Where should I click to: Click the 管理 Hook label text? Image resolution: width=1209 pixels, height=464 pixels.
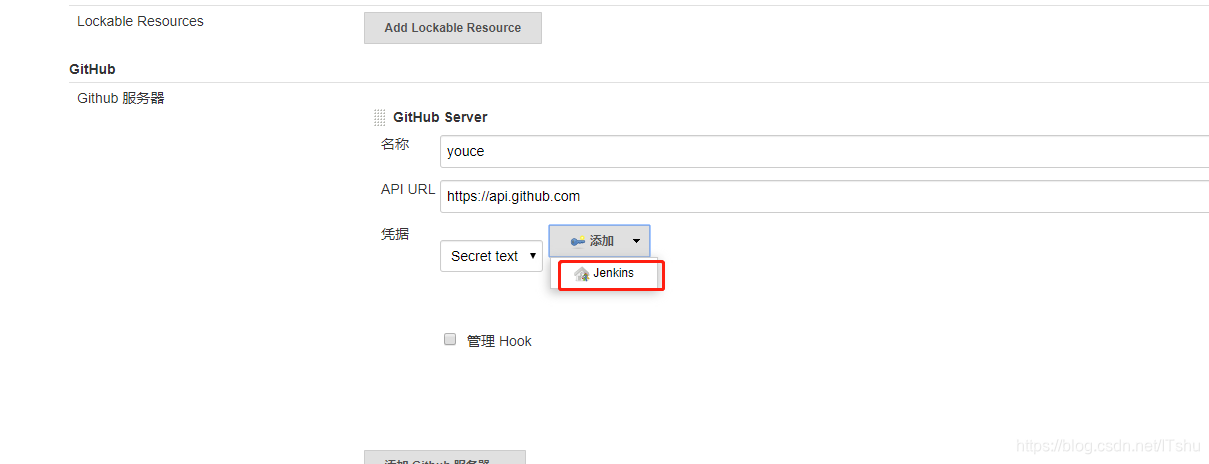[x=499, y=341]
